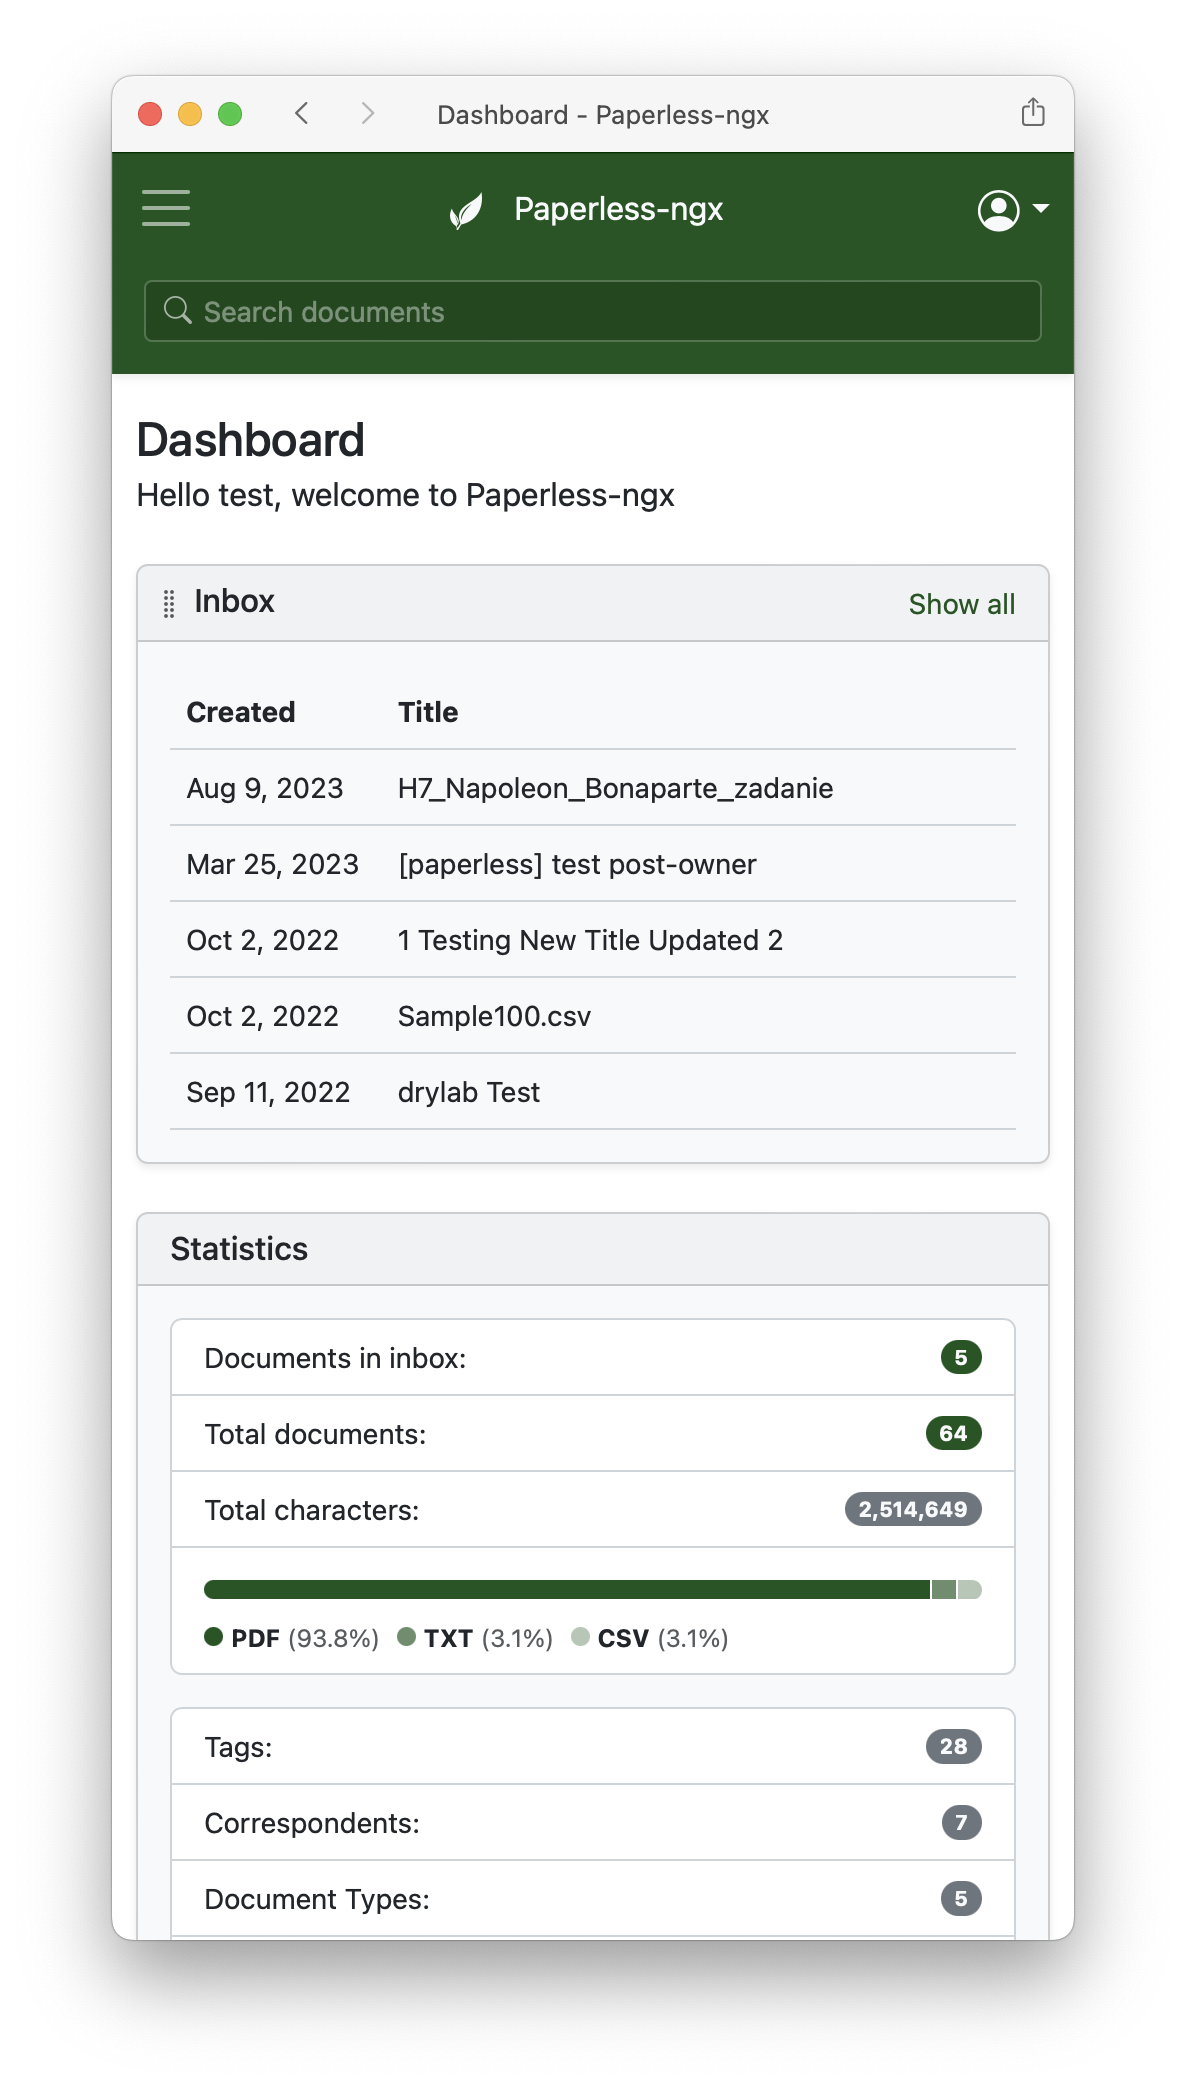Open the user profile menu

[x=1012, y=210]
